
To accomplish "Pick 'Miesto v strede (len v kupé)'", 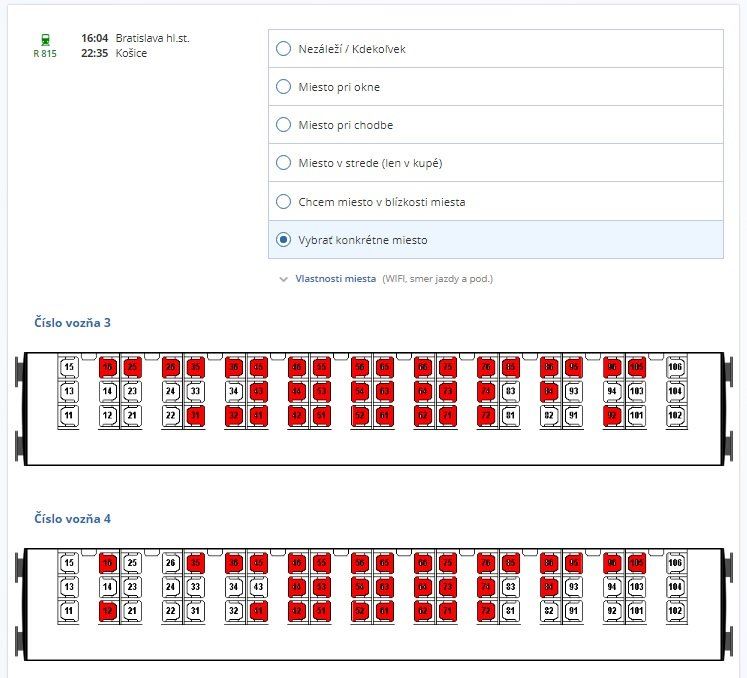I will point(283,163).
